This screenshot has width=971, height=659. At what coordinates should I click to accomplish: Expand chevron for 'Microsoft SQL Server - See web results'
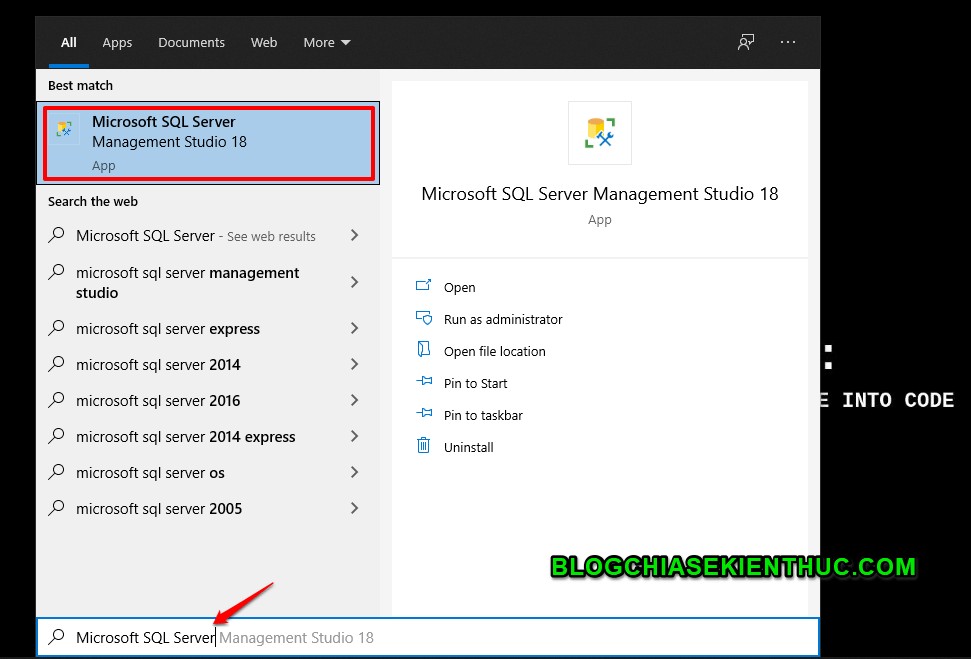(354, 235)
